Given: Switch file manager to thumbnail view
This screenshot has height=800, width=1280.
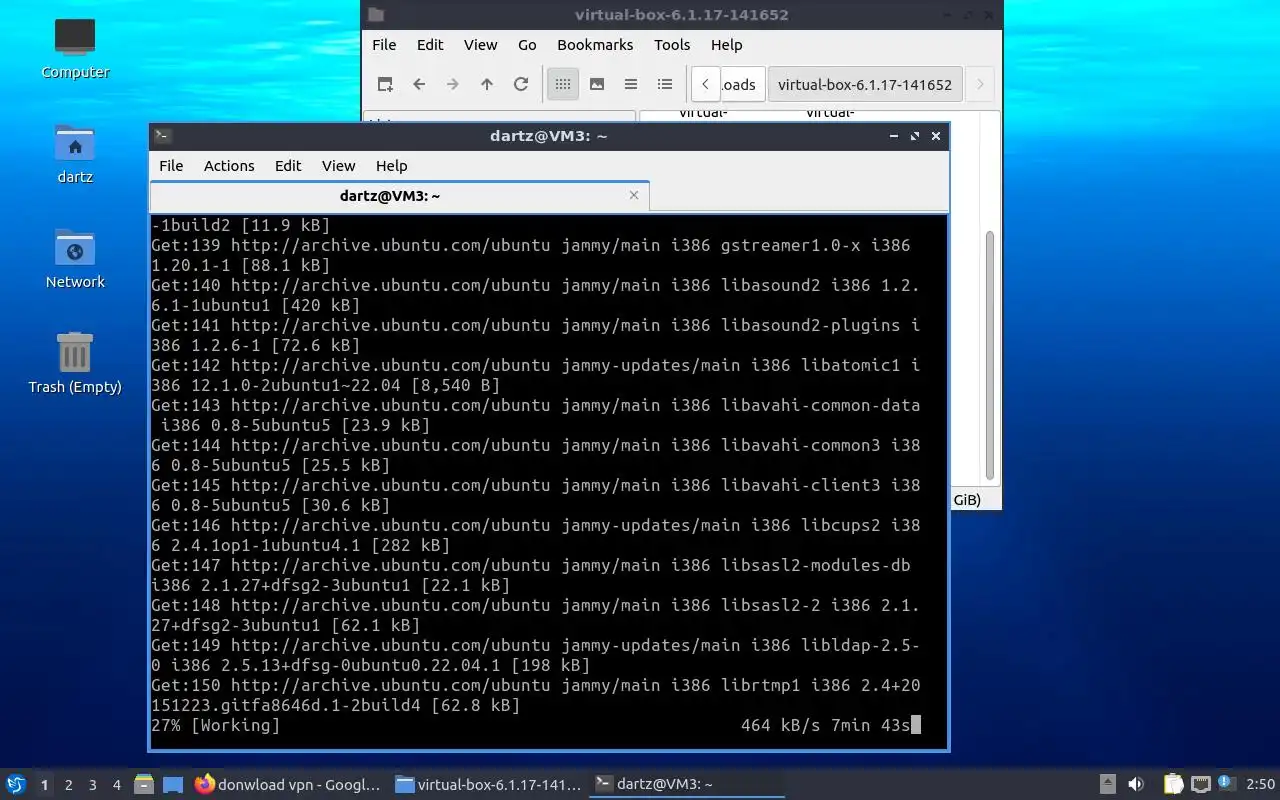Looking at the screenshot, I should point(597,84).
